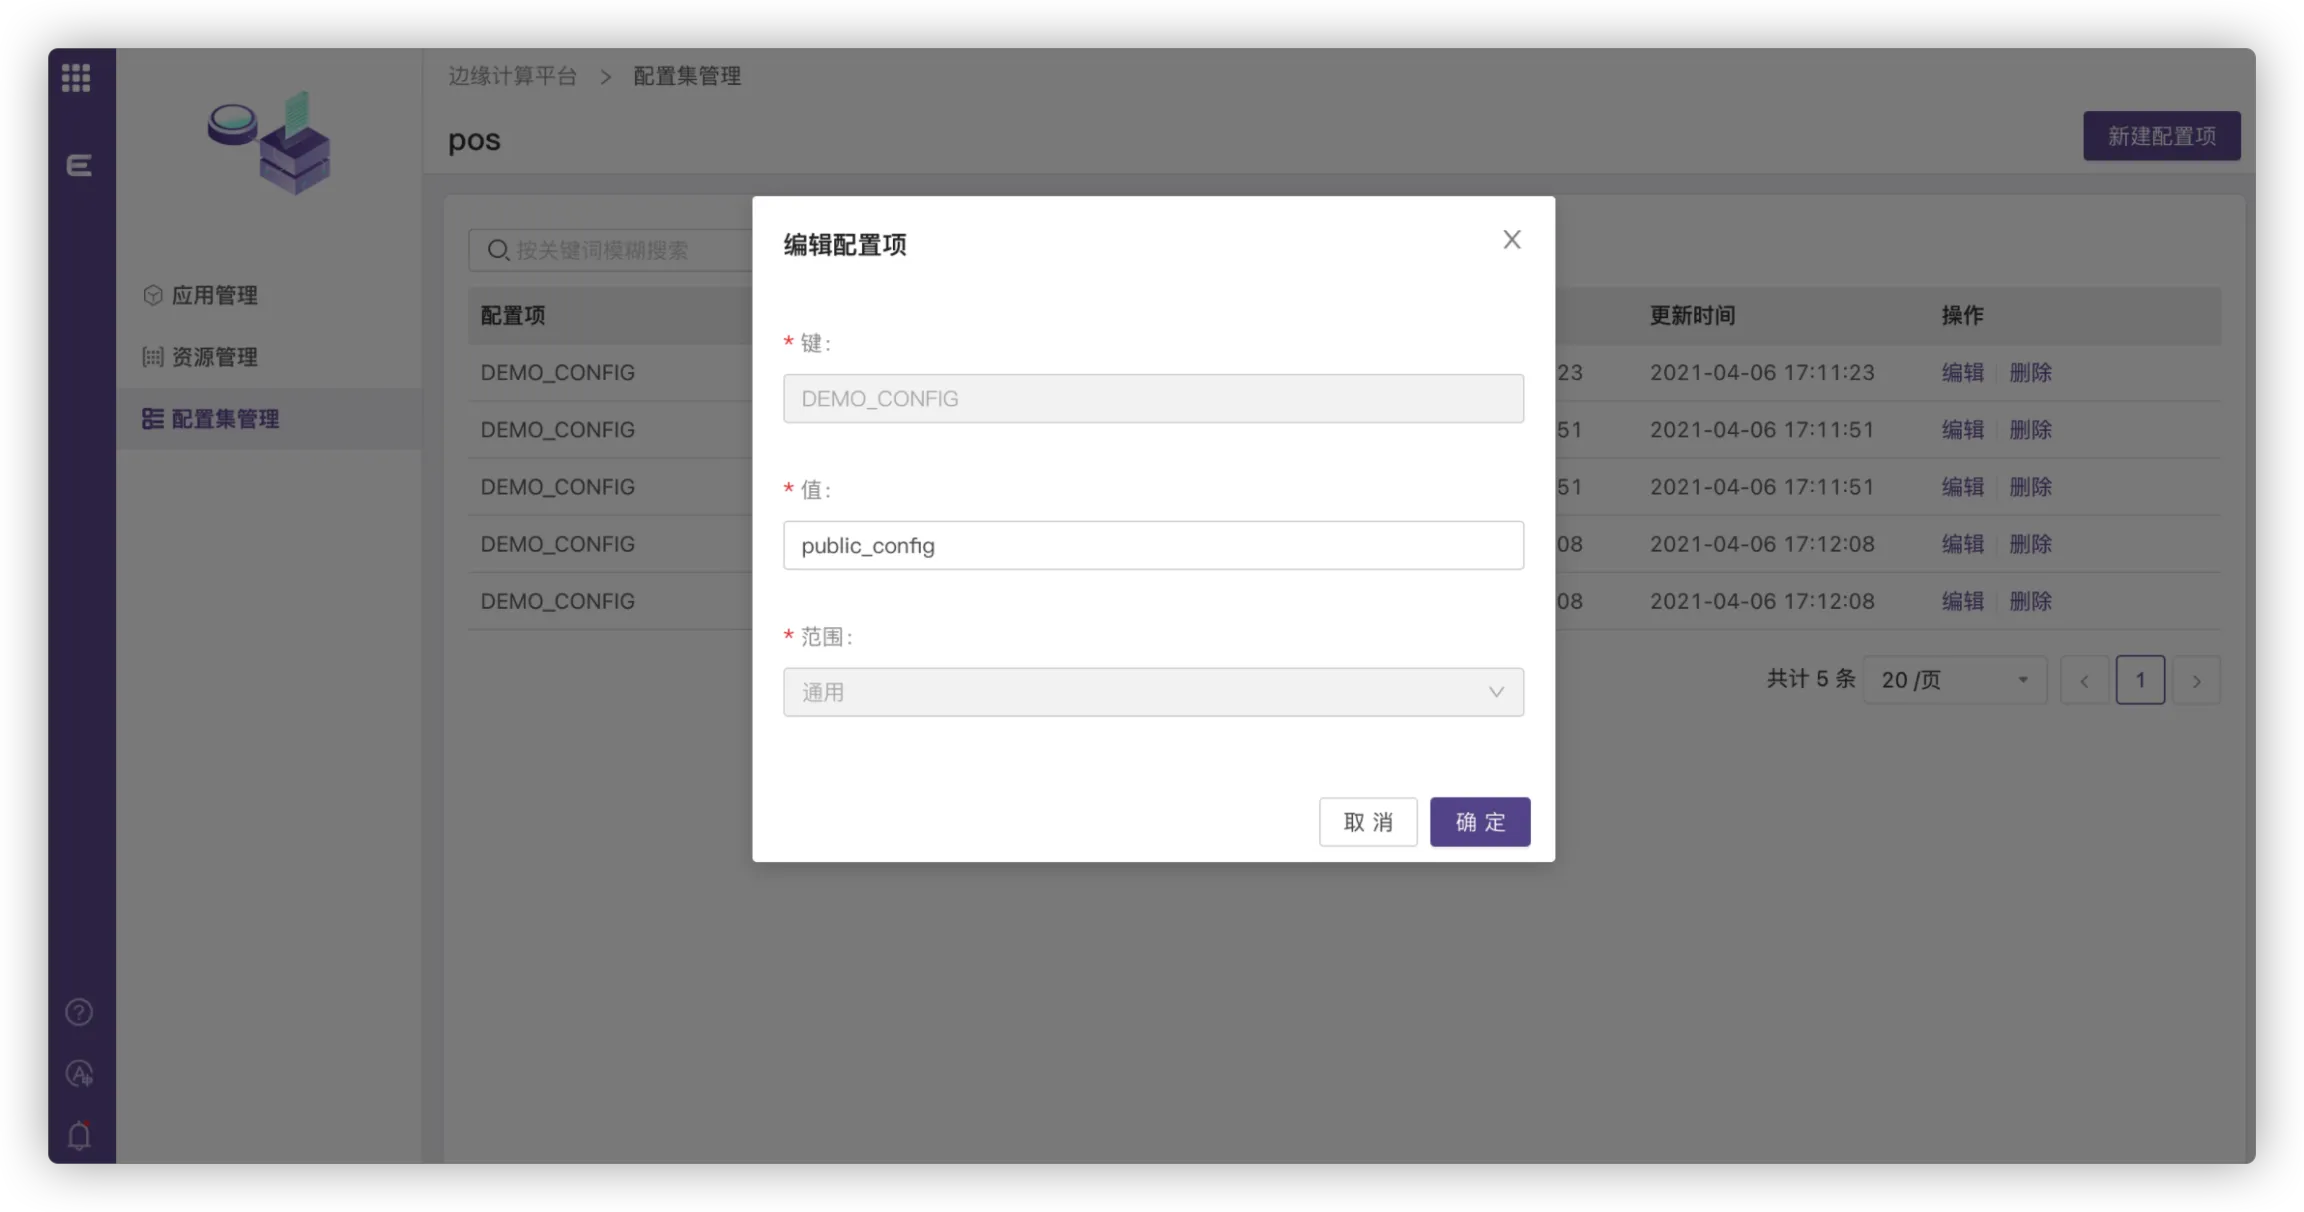Open 资源管理 in the sidebar menu
The height and width of the screenshot is (1212, 2304).
click(x=214, y=357)
